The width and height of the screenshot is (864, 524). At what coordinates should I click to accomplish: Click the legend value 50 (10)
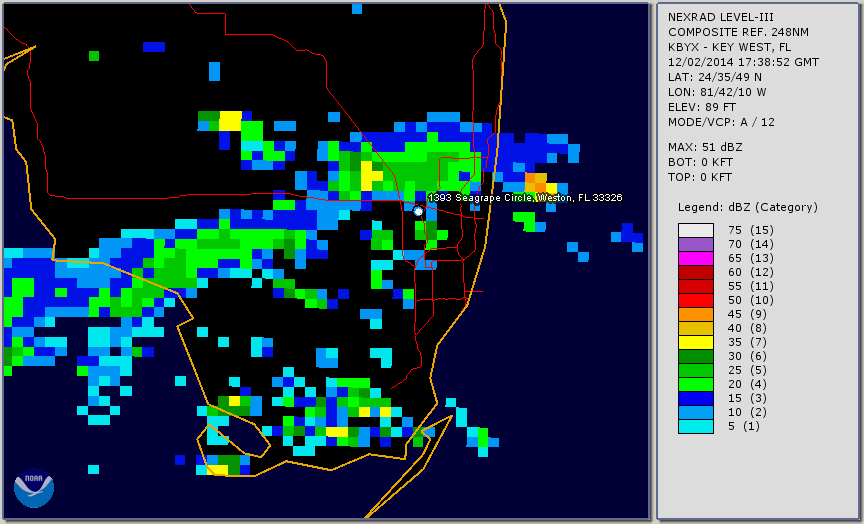pyautogui.click(x=750, y=300)
